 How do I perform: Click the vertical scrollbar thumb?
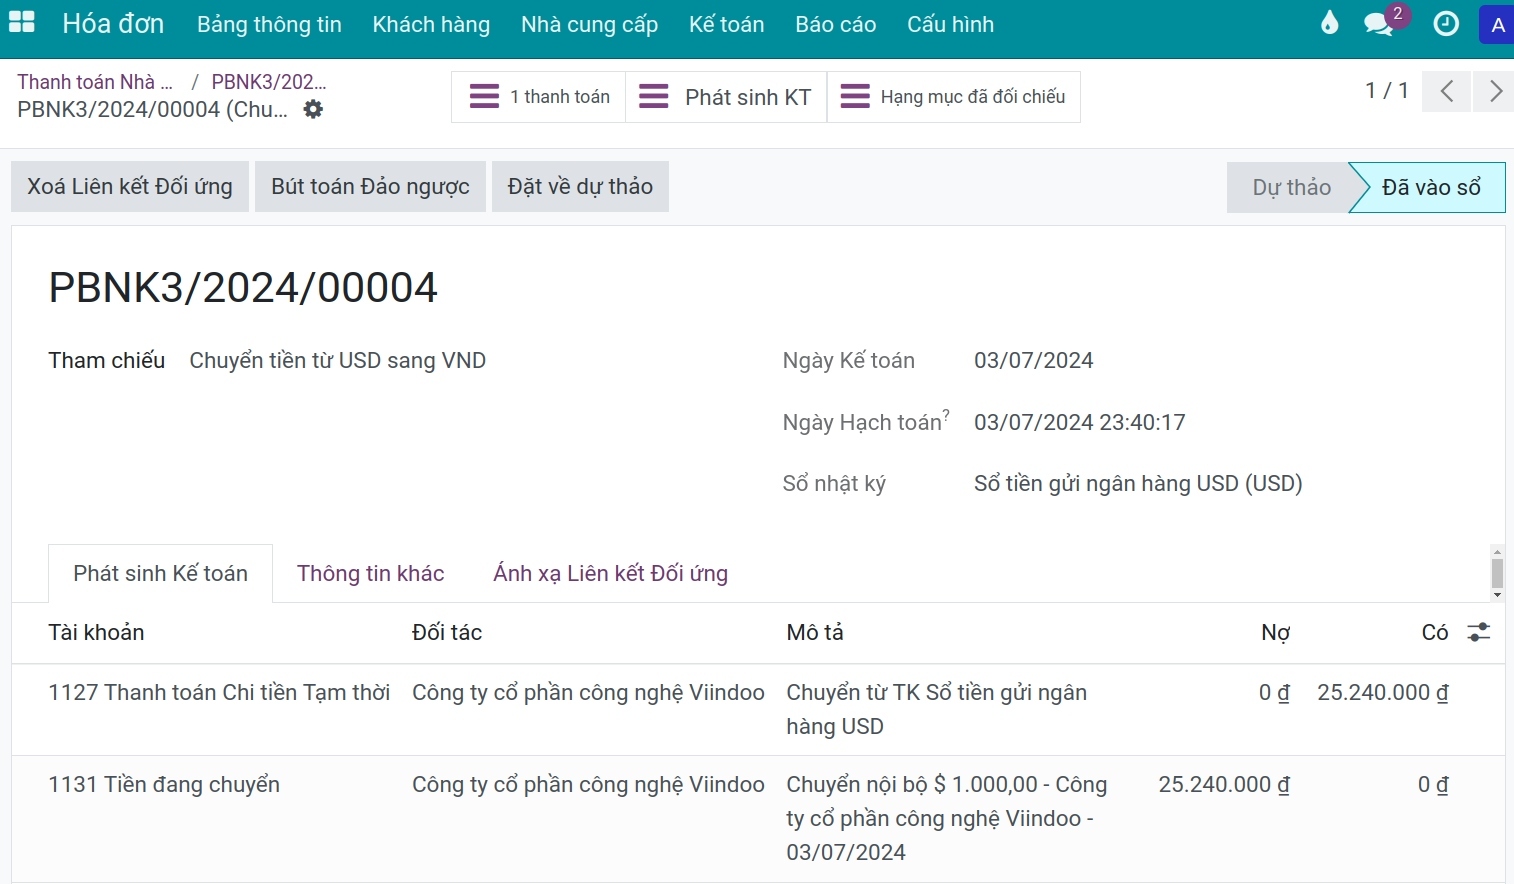(x=1497, y=573)
